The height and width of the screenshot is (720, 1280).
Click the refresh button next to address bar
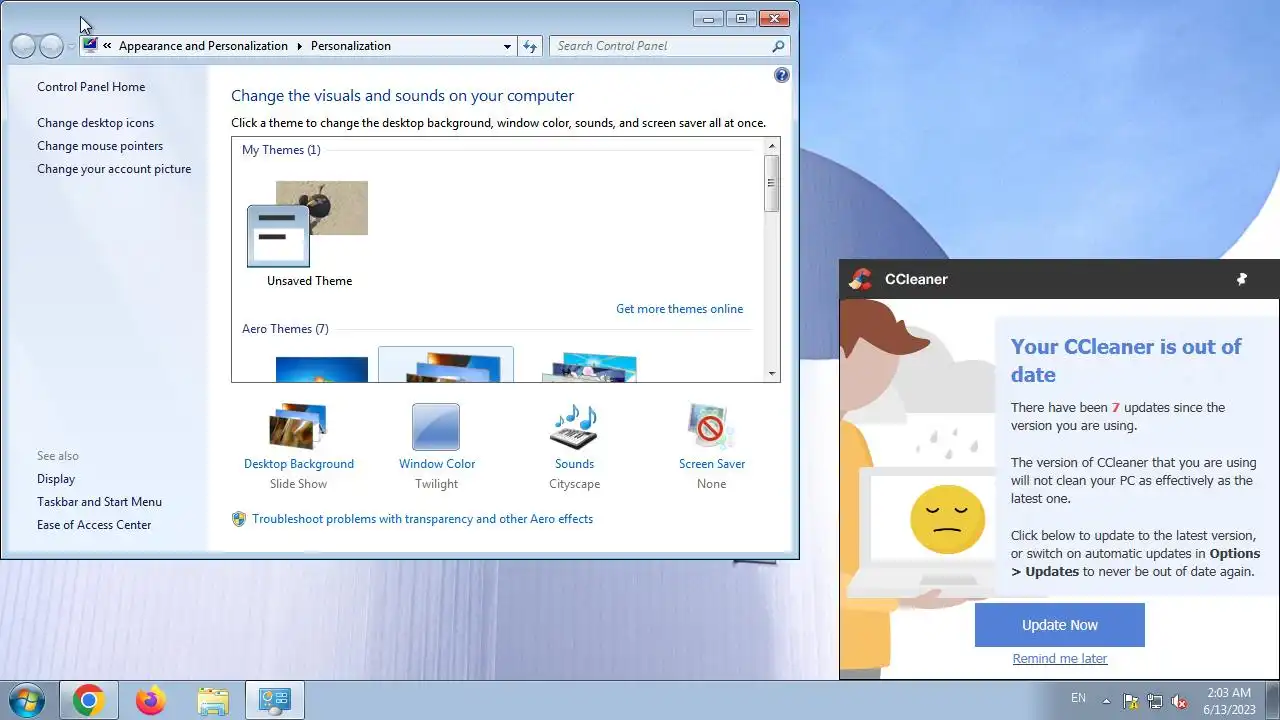click(530, 46)
